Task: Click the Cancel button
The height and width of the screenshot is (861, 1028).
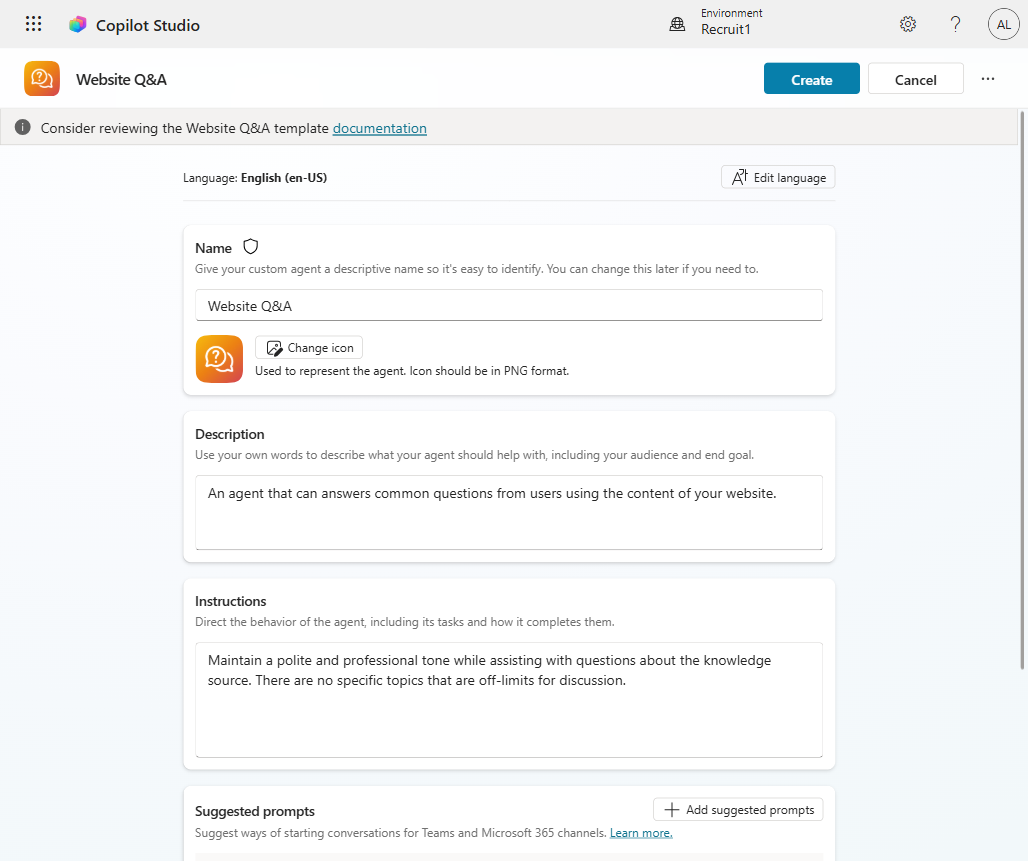Action: (915, 79)
